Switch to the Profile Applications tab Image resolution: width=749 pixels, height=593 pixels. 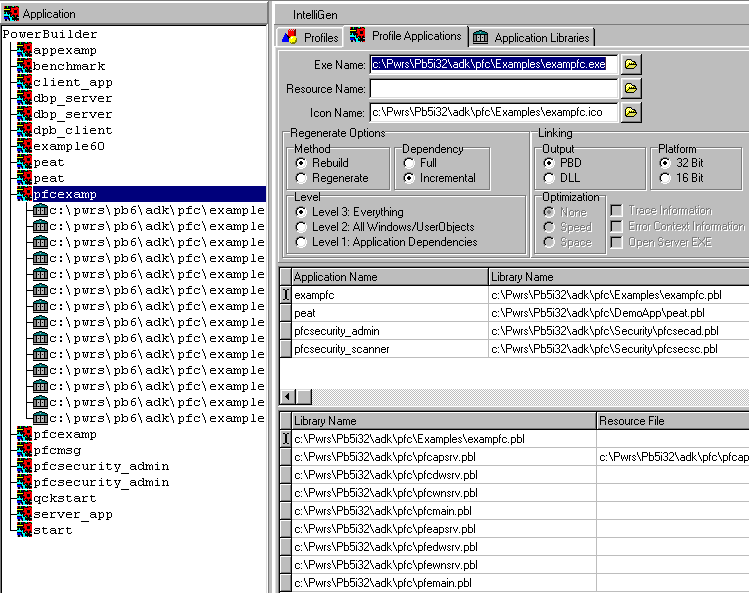[406, 36]
